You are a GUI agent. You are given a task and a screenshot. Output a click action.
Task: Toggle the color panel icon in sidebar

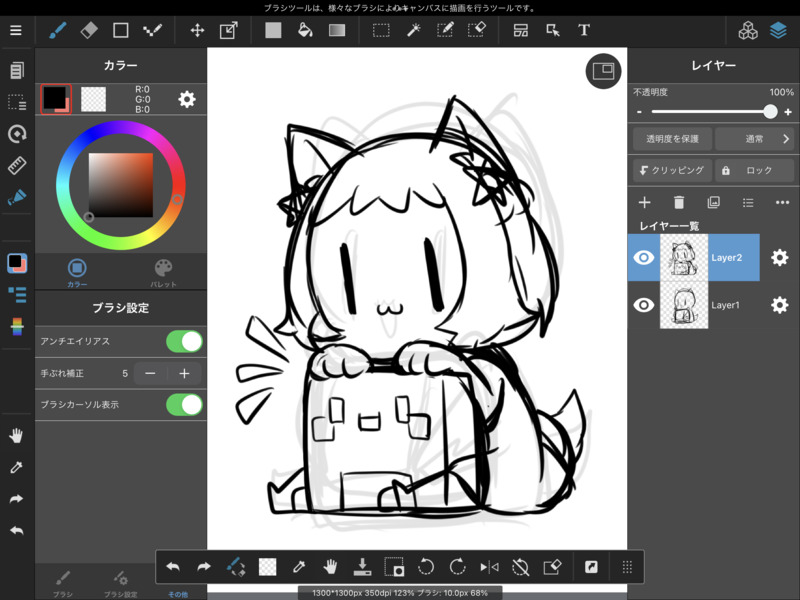(17, 263)
